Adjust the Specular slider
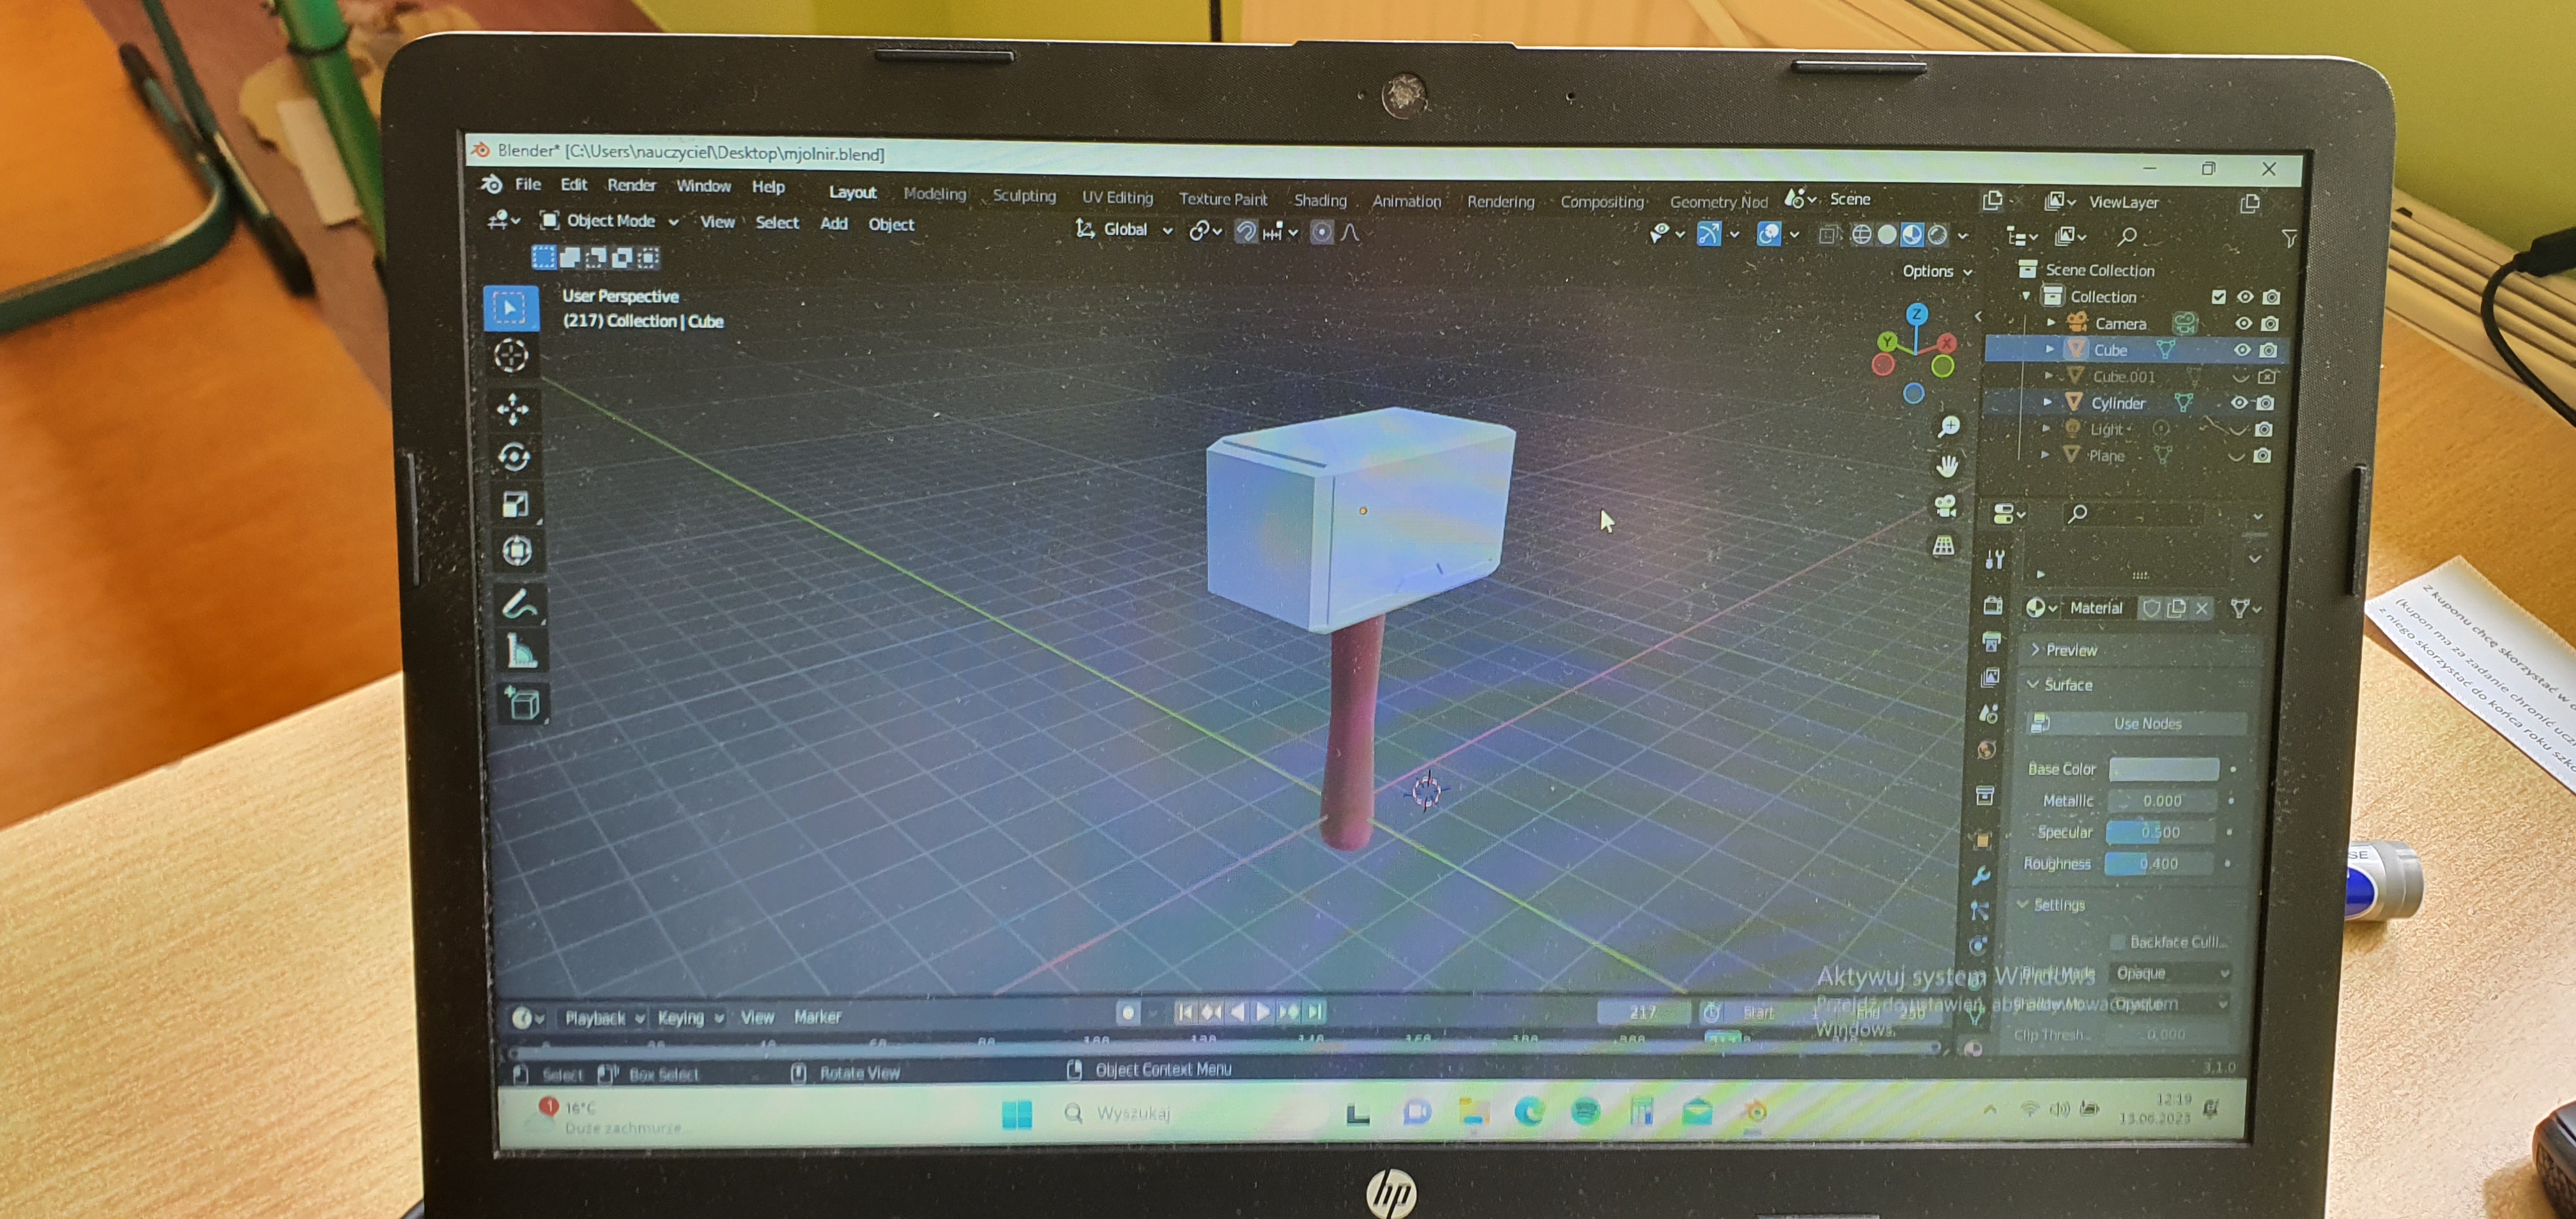The width and height of the screenshot is (2576, 1219). [2162, 832]
